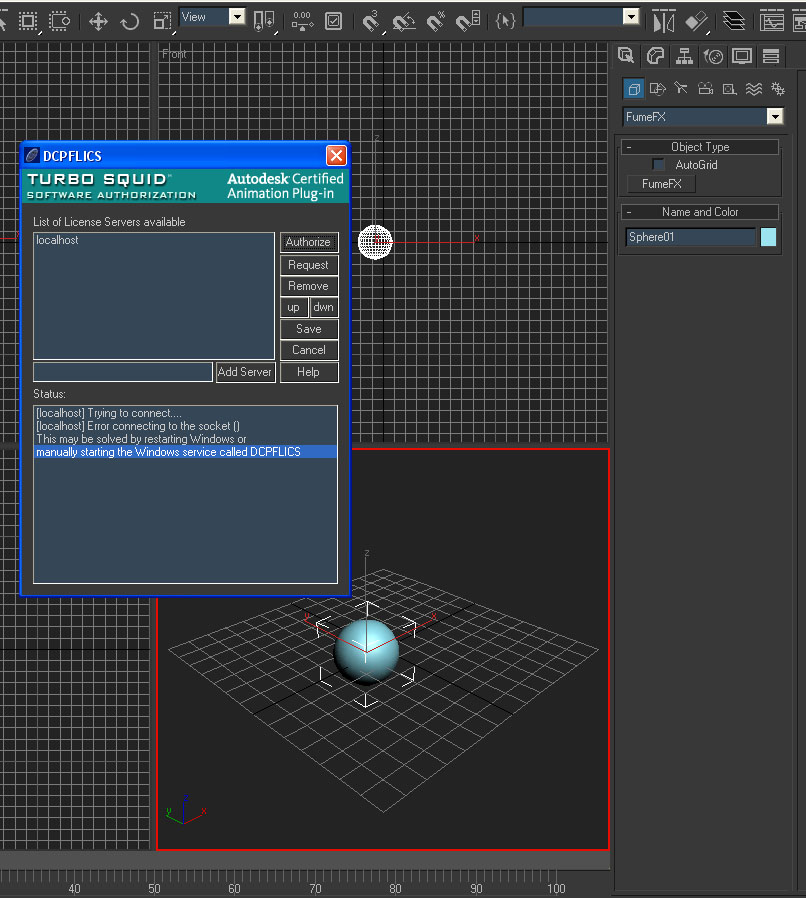Select the Geometry create category
This screenshot has height=898, width=806.
coord(634,89)
